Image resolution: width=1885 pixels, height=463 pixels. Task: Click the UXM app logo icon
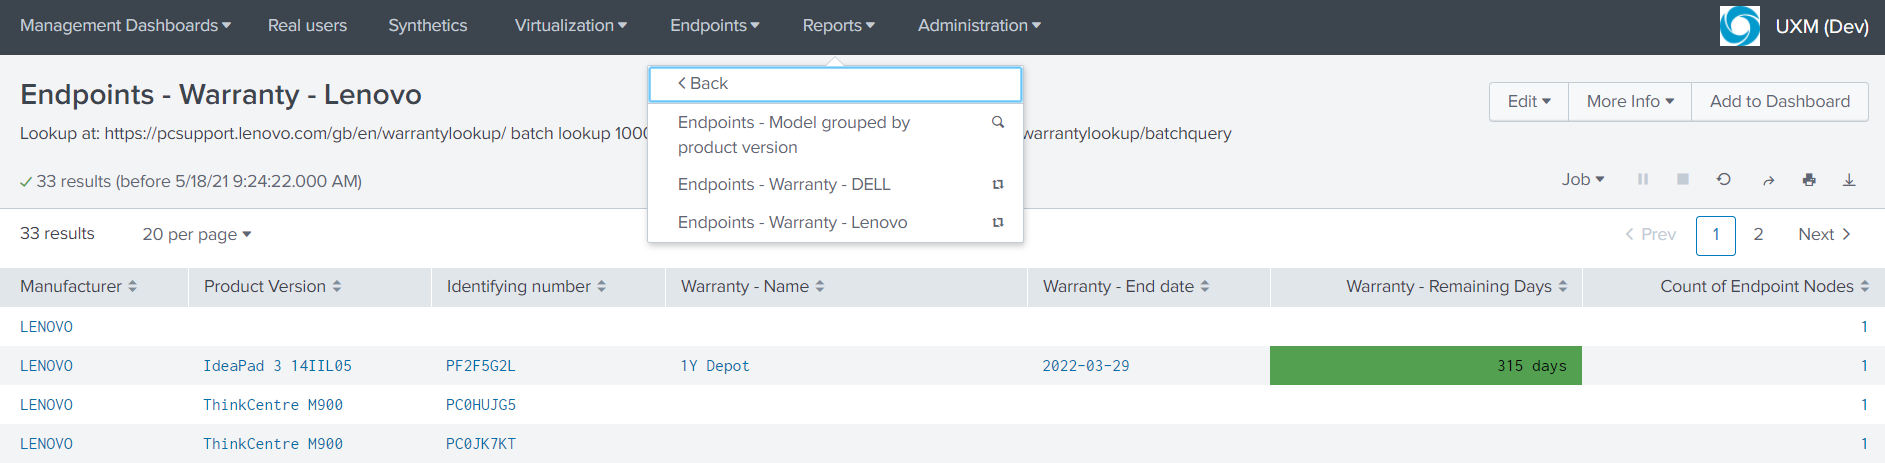coord(1739,26)
